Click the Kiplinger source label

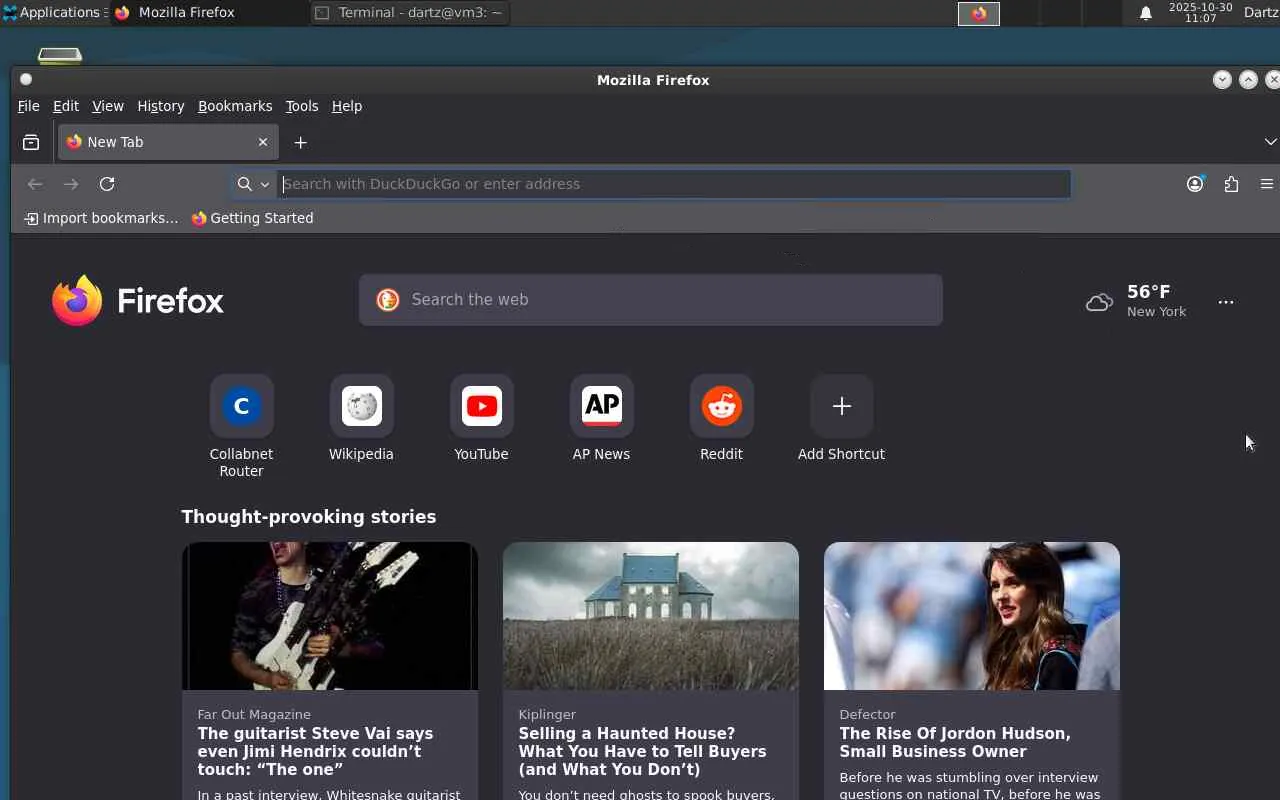(547, 715)
